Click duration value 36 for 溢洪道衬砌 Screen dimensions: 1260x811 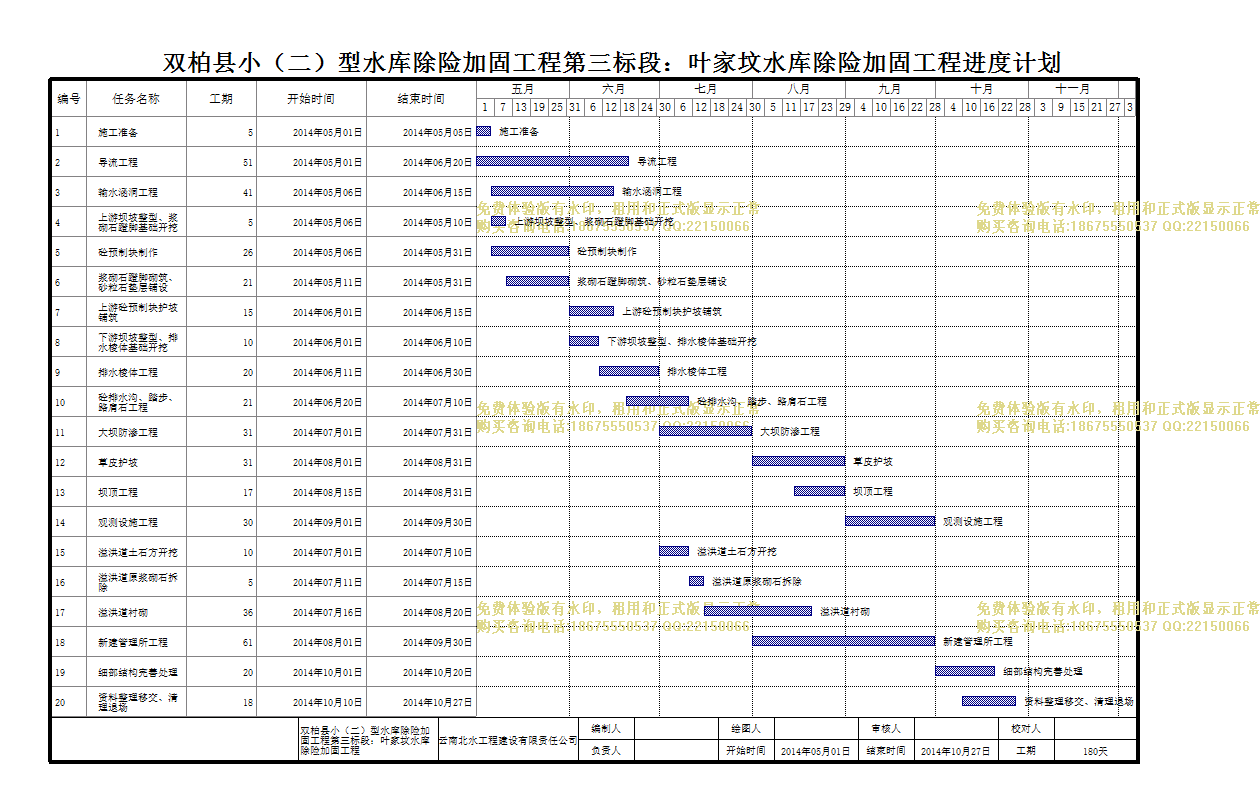(247, 612)
